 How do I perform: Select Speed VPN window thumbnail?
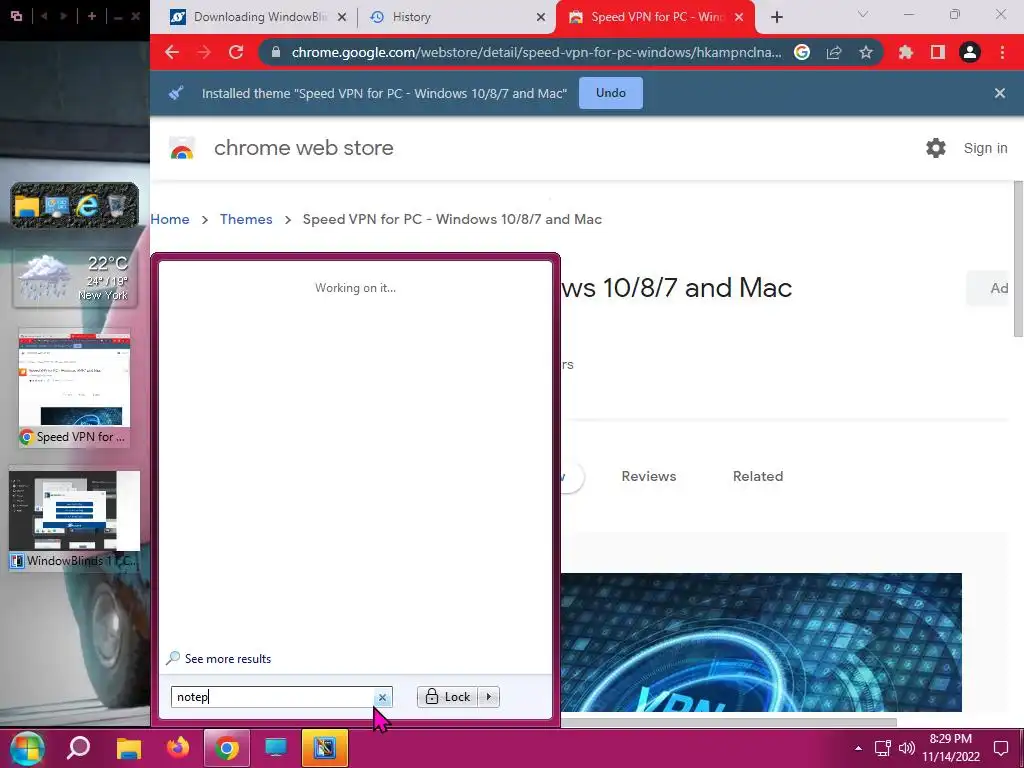tap(74, 388)
